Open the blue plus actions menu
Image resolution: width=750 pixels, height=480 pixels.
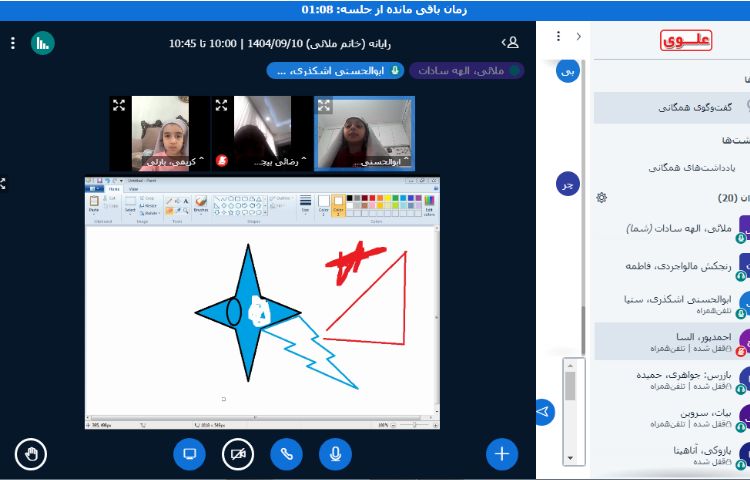(x=502, y=454)
